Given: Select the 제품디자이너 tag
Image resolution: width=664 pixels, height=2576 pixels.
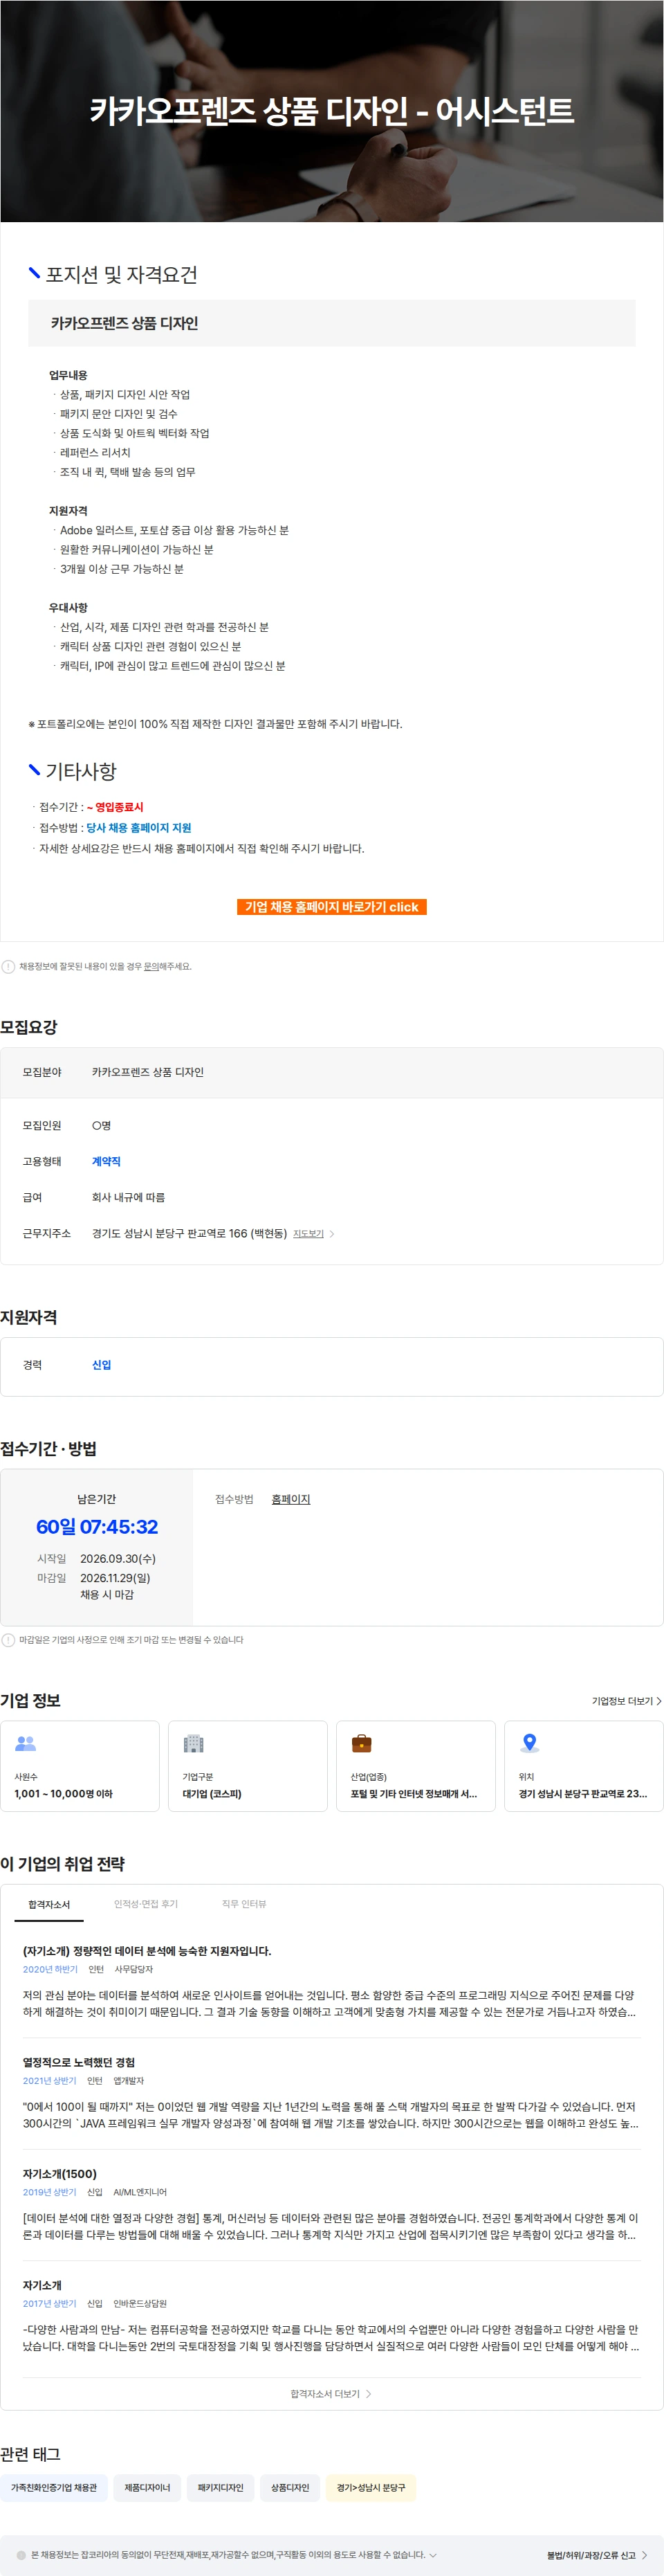Looking at the screenshot, I should point(147,2487).
